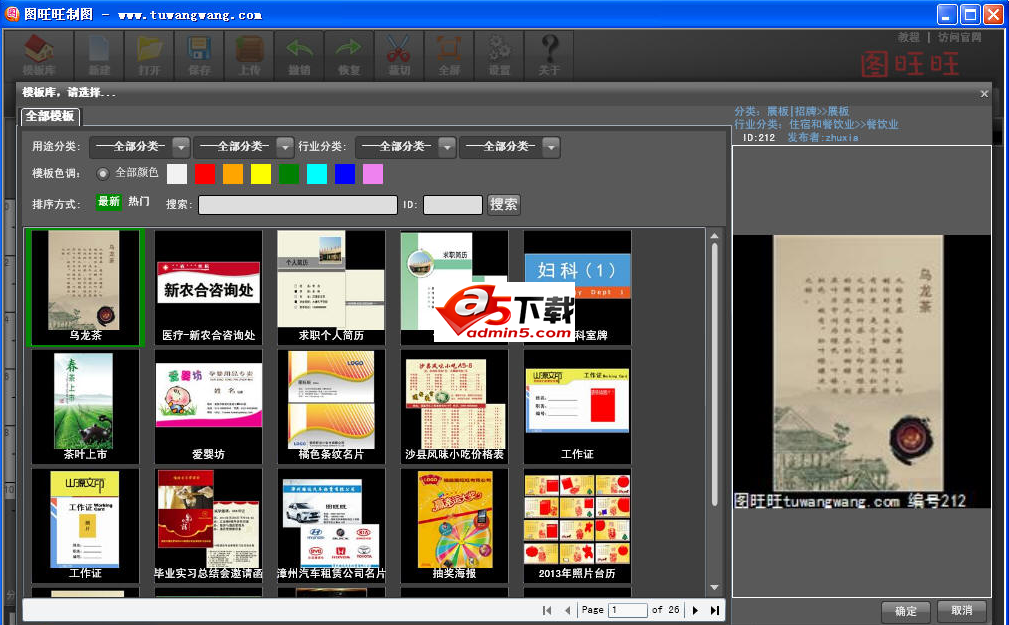Go to the previous template page
Screen dimensions: 1009x625
(x=567, y=610)
